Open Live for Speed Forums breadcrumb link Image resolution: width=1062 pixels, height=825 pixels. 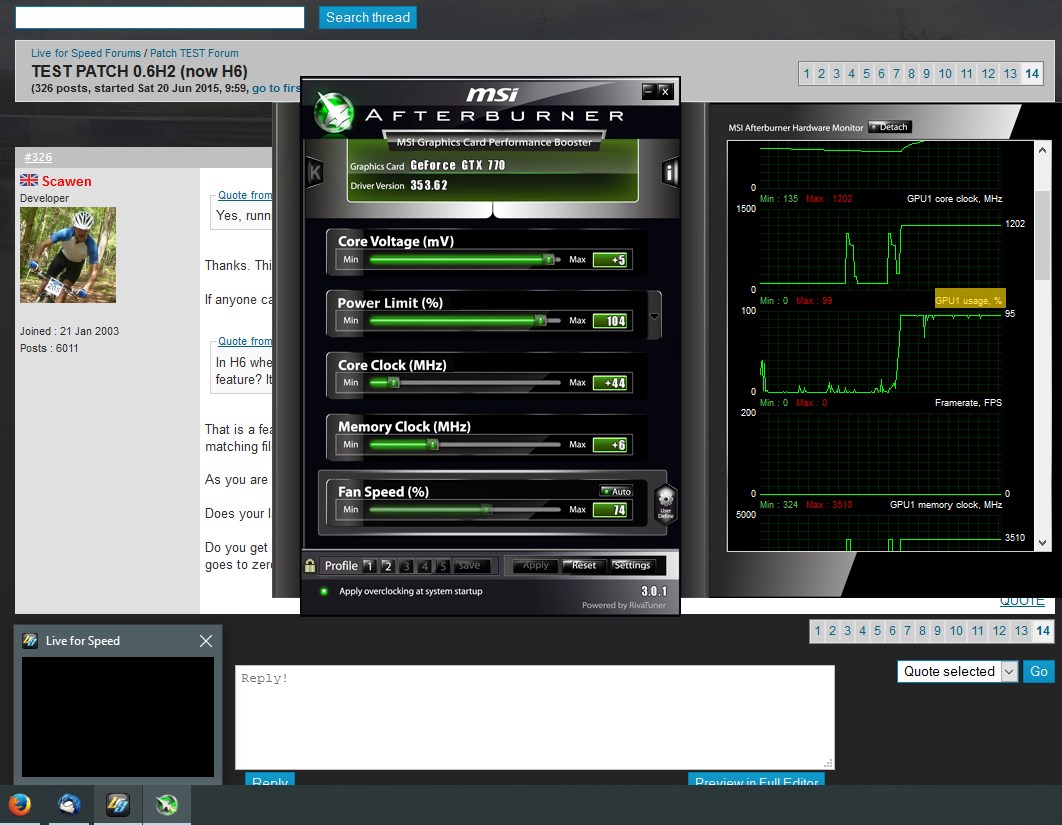click(x=86, y=53)
